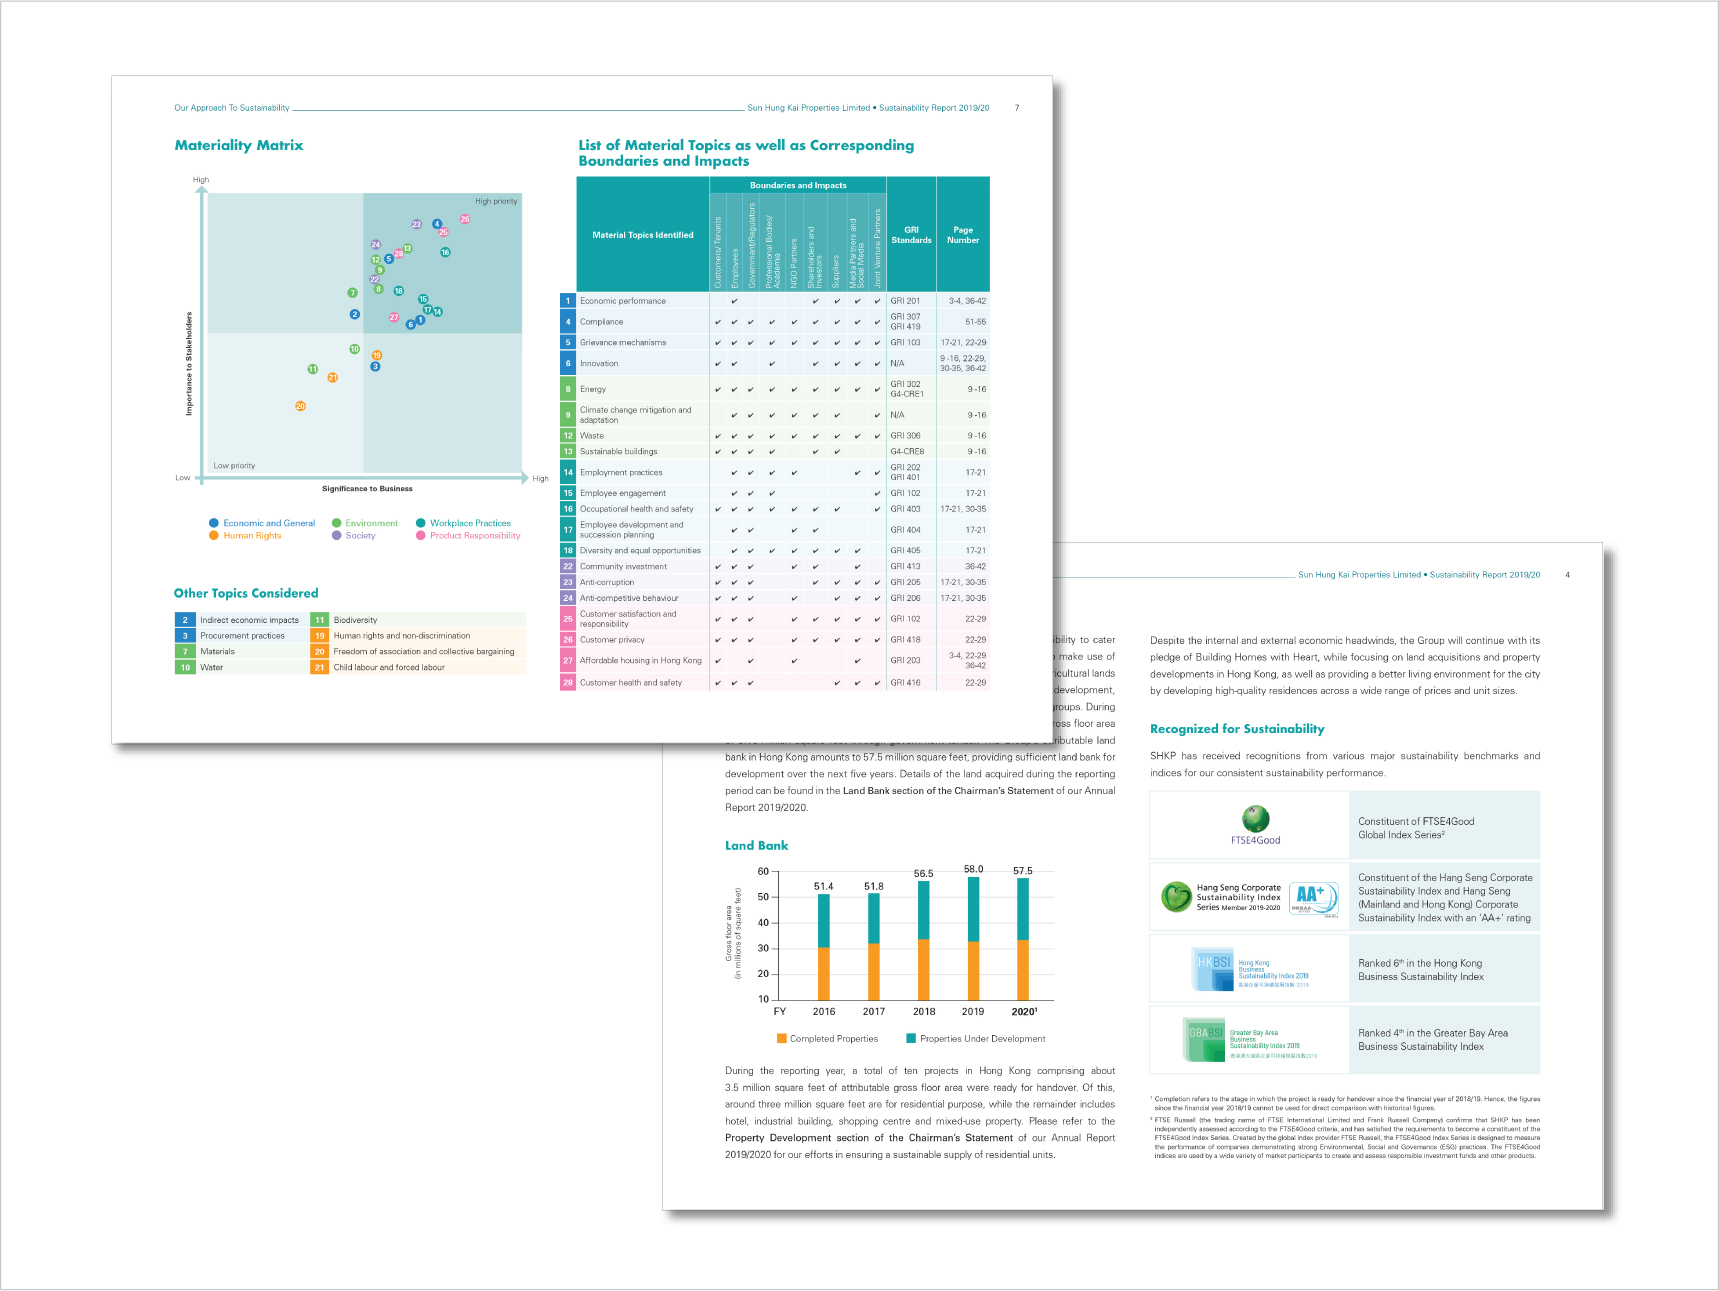Click 'Ranked 6th in the Hong Kong' text
1719x1291 pixels.
(x=1420, y=963)
